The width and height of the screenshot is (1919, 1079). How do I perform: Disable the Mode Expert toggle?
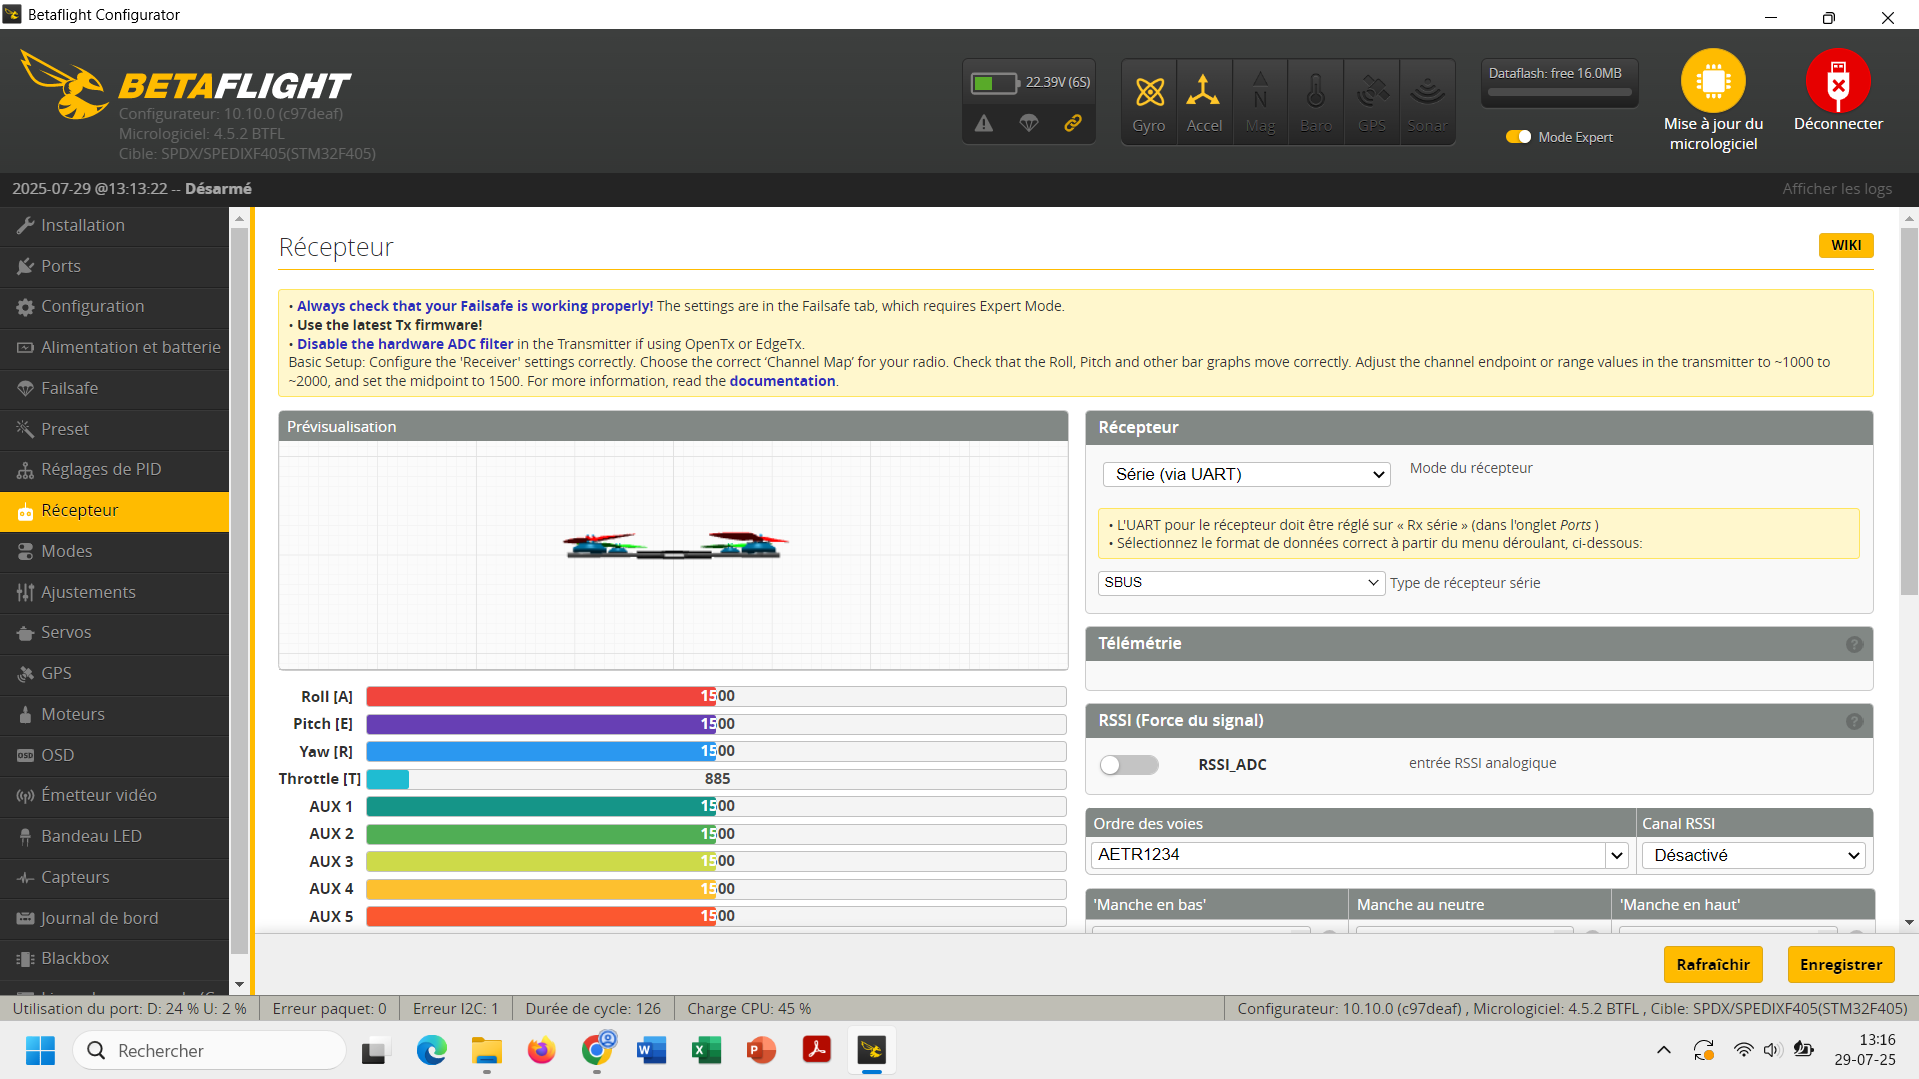click(x=1518, y=137)
